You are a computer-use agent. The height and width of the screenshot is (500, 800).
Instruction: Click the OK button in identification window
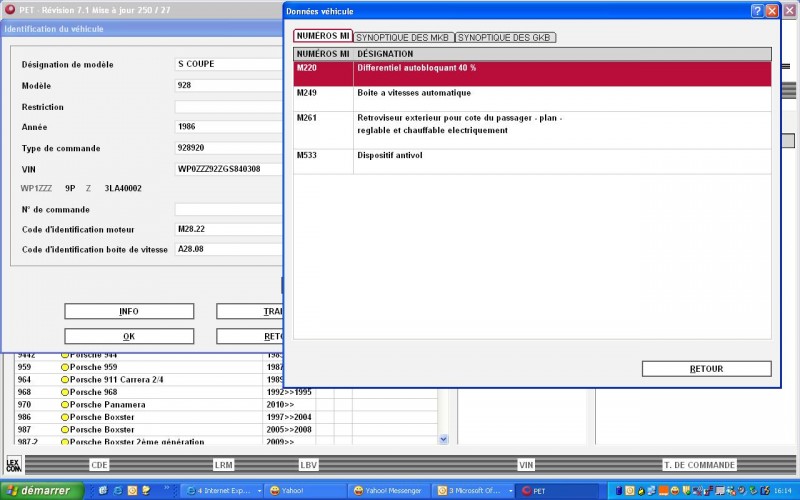(129, 336)
